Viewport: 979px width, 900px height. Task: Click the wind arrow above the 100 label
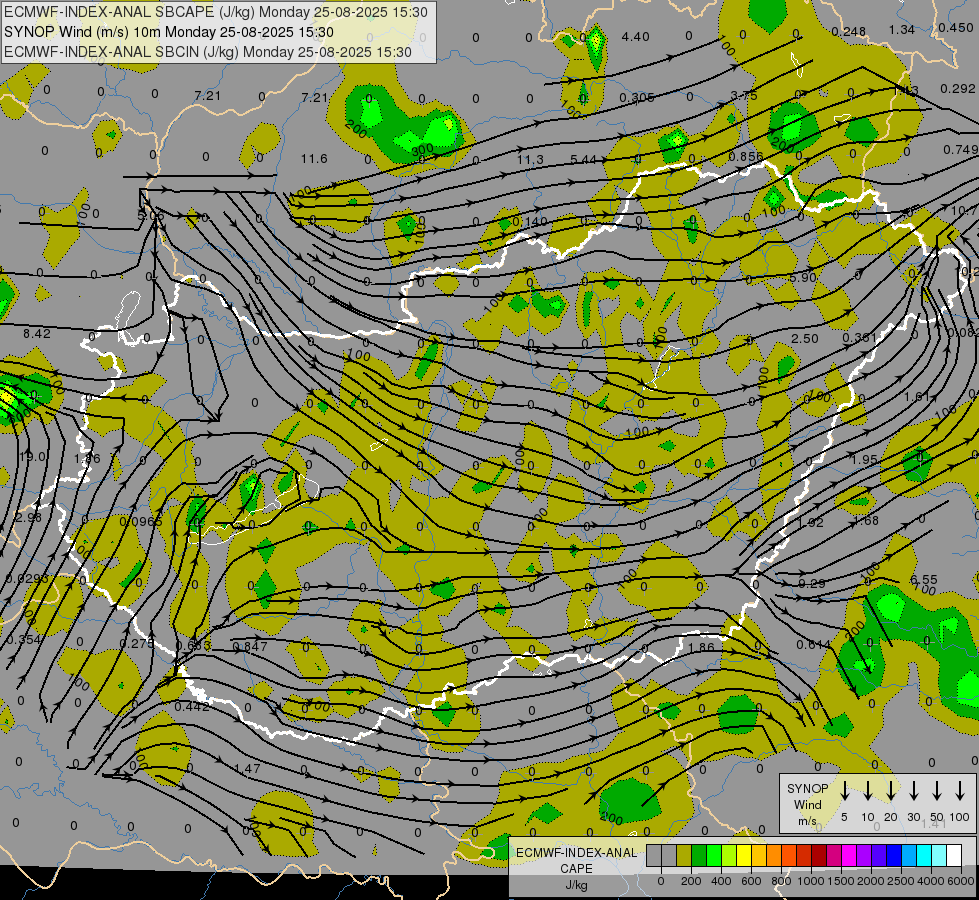pyautogui.click(x=960, y=791)
